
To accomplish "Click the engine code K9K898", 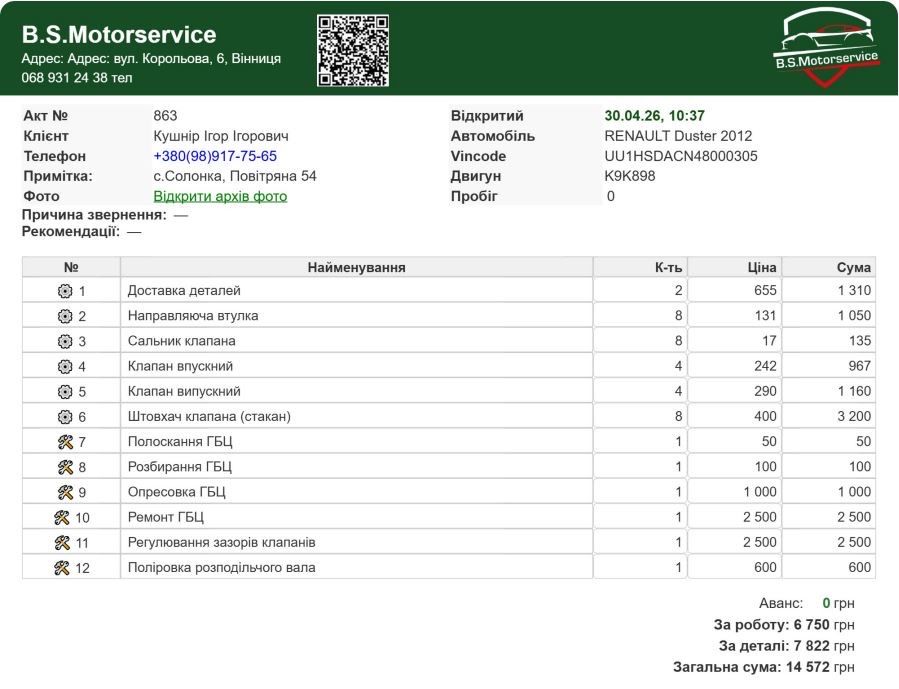I will tap(630, 177).
